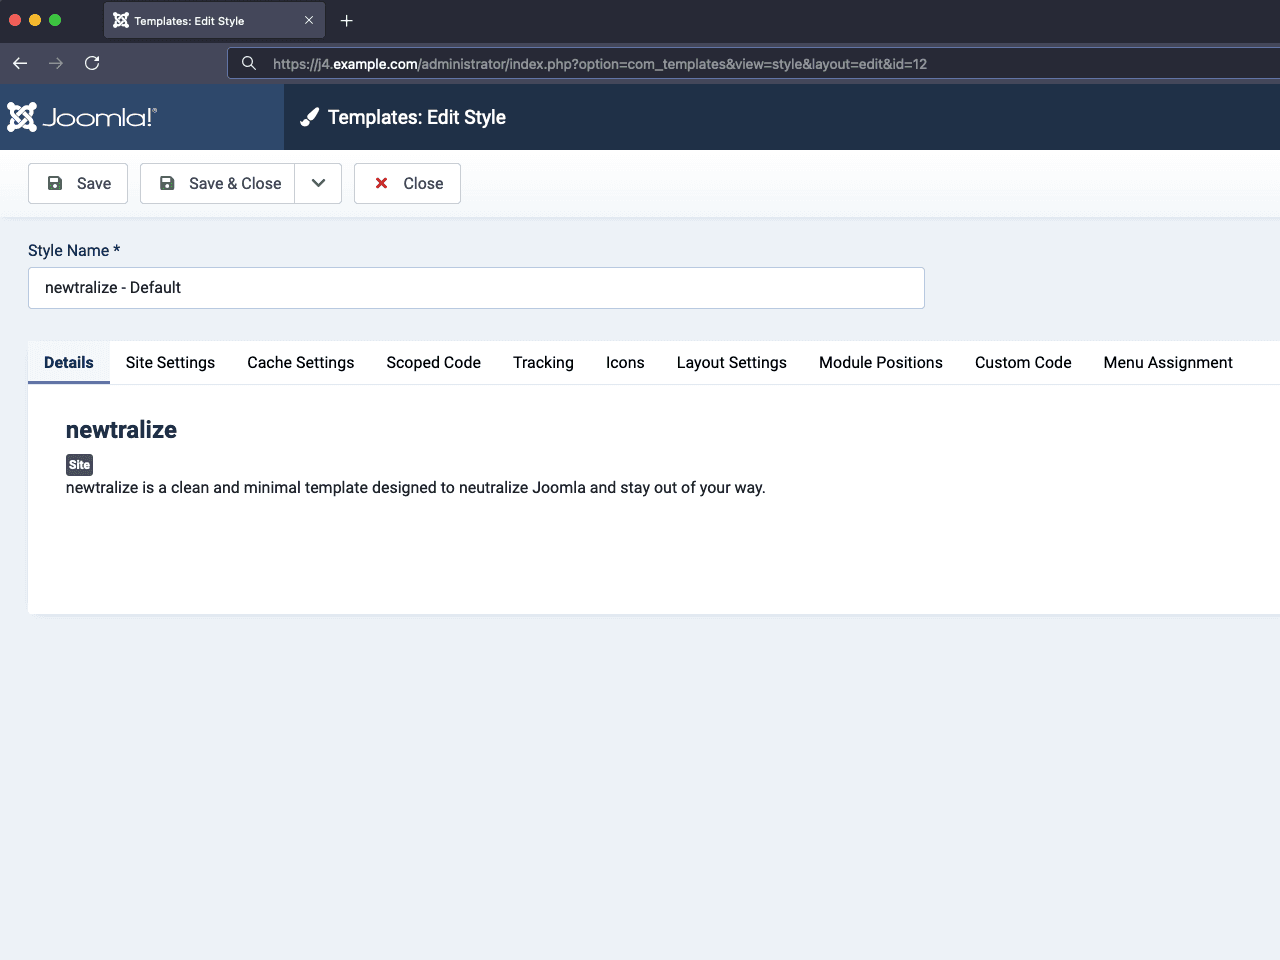Close the style editor with Close button

pos(407,183)
